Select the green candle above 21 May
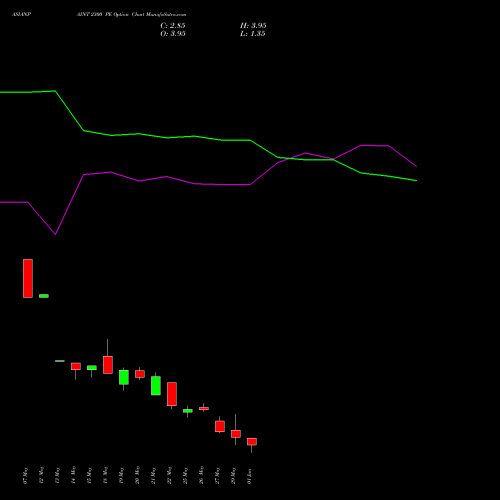This screenshot has height=500, width=500. coord(156,386)
